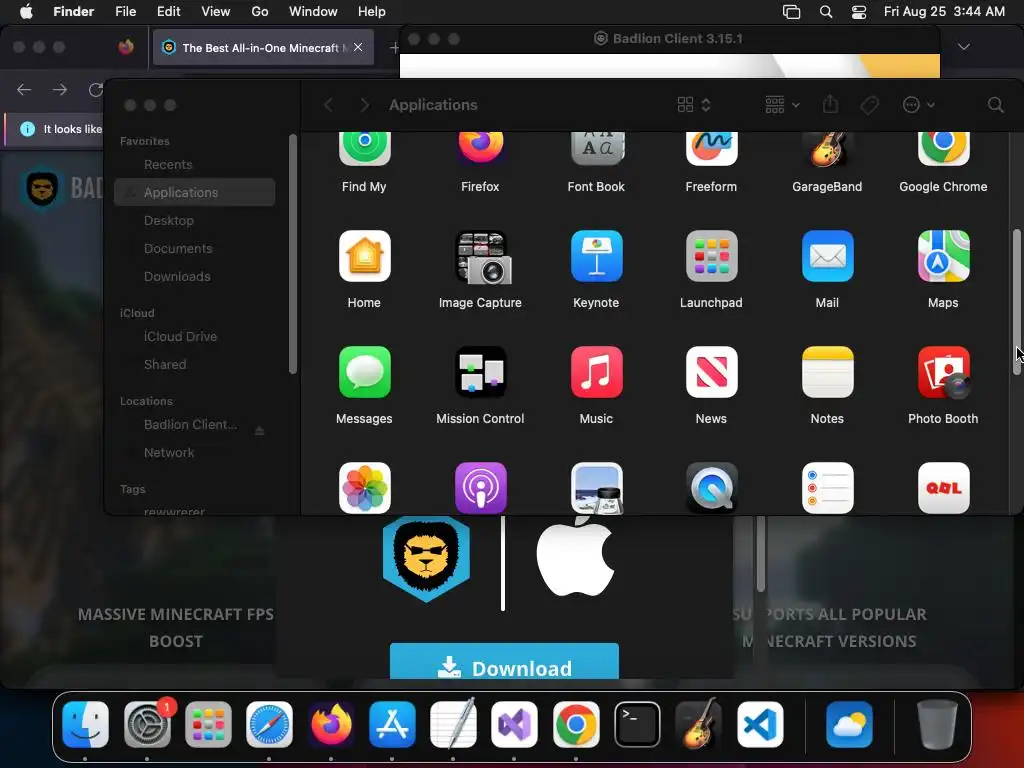Select Launchpad in the Applications folder
Image resolution: width=1024 pixels, height=768 pixels.
711,256
